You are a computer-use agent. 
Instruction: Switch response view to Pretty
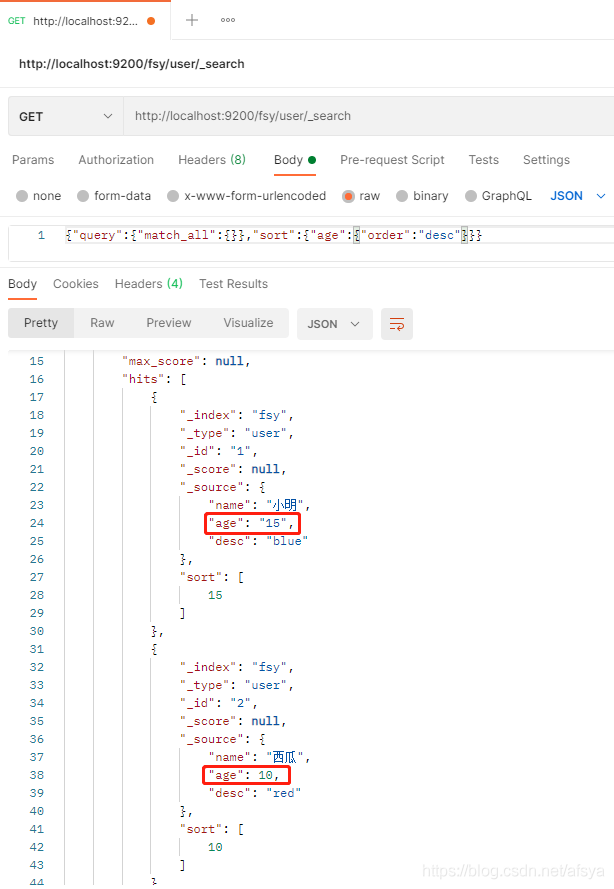[x=41, y=323]
